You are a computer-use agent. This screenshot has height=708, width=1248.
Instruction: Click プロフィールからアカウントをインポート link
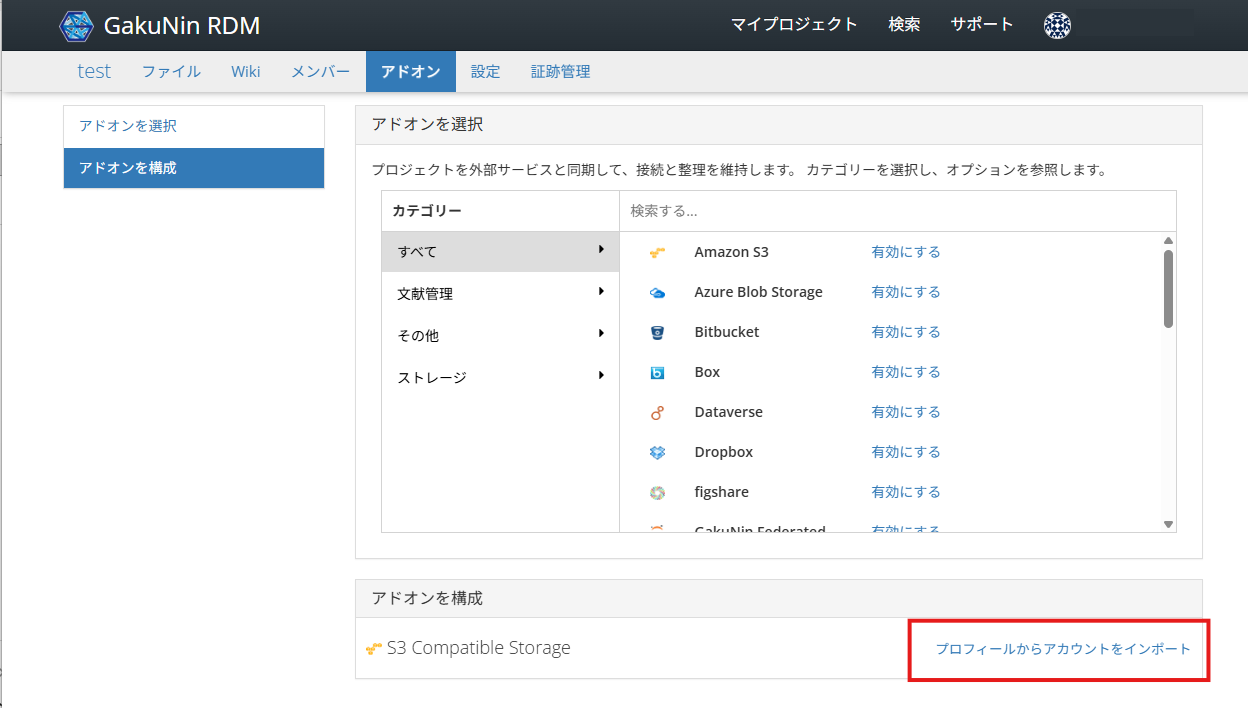pos(1063,649)
